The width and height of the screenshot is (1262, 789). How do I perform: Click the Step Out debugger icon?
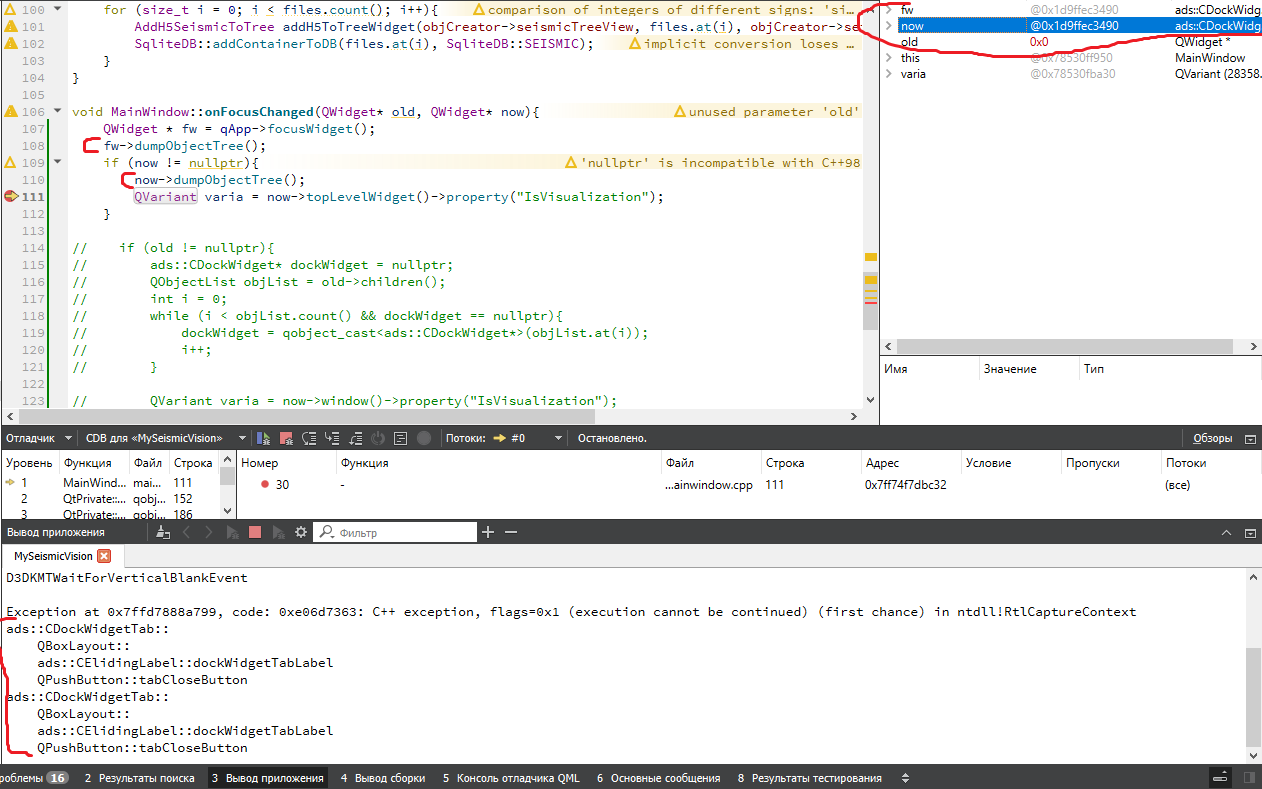(355, 438)
